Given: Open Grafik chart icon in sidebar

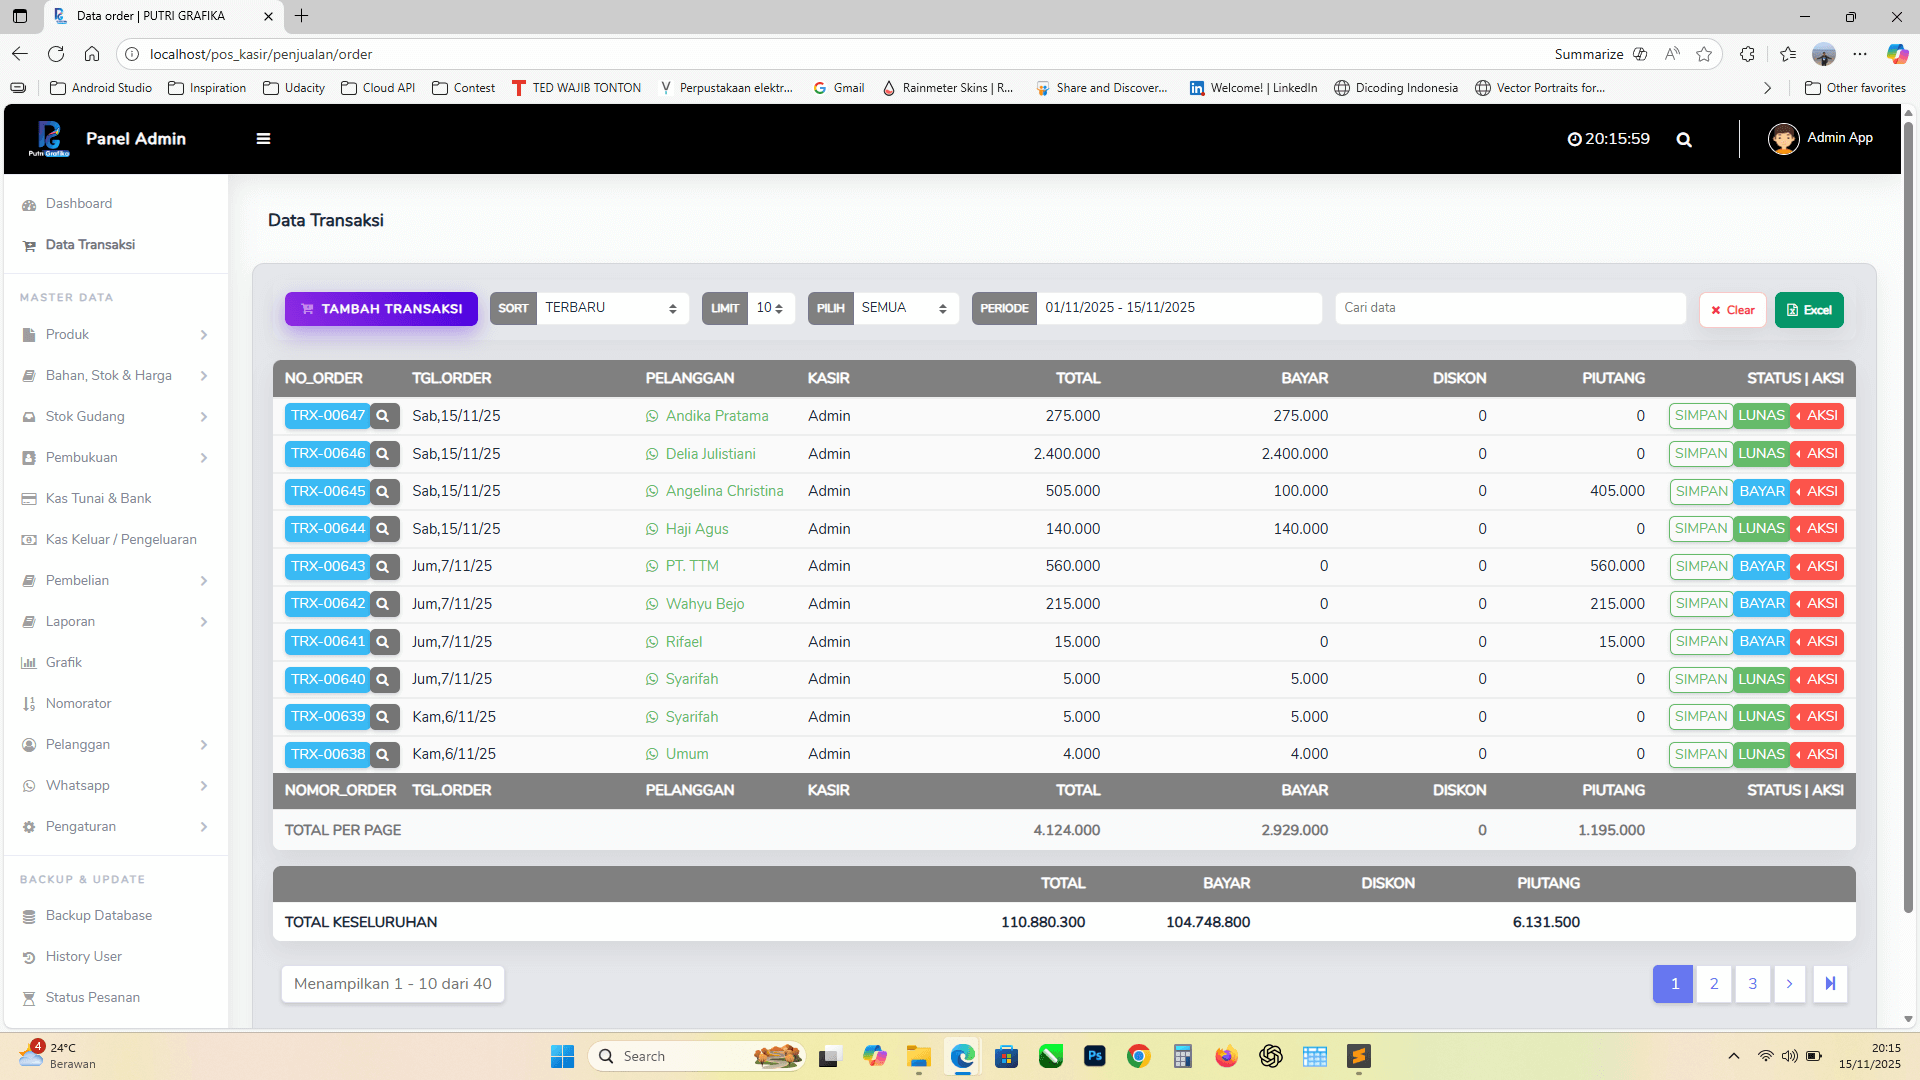Looking at the screenshot, I should [x=29, y=663].
